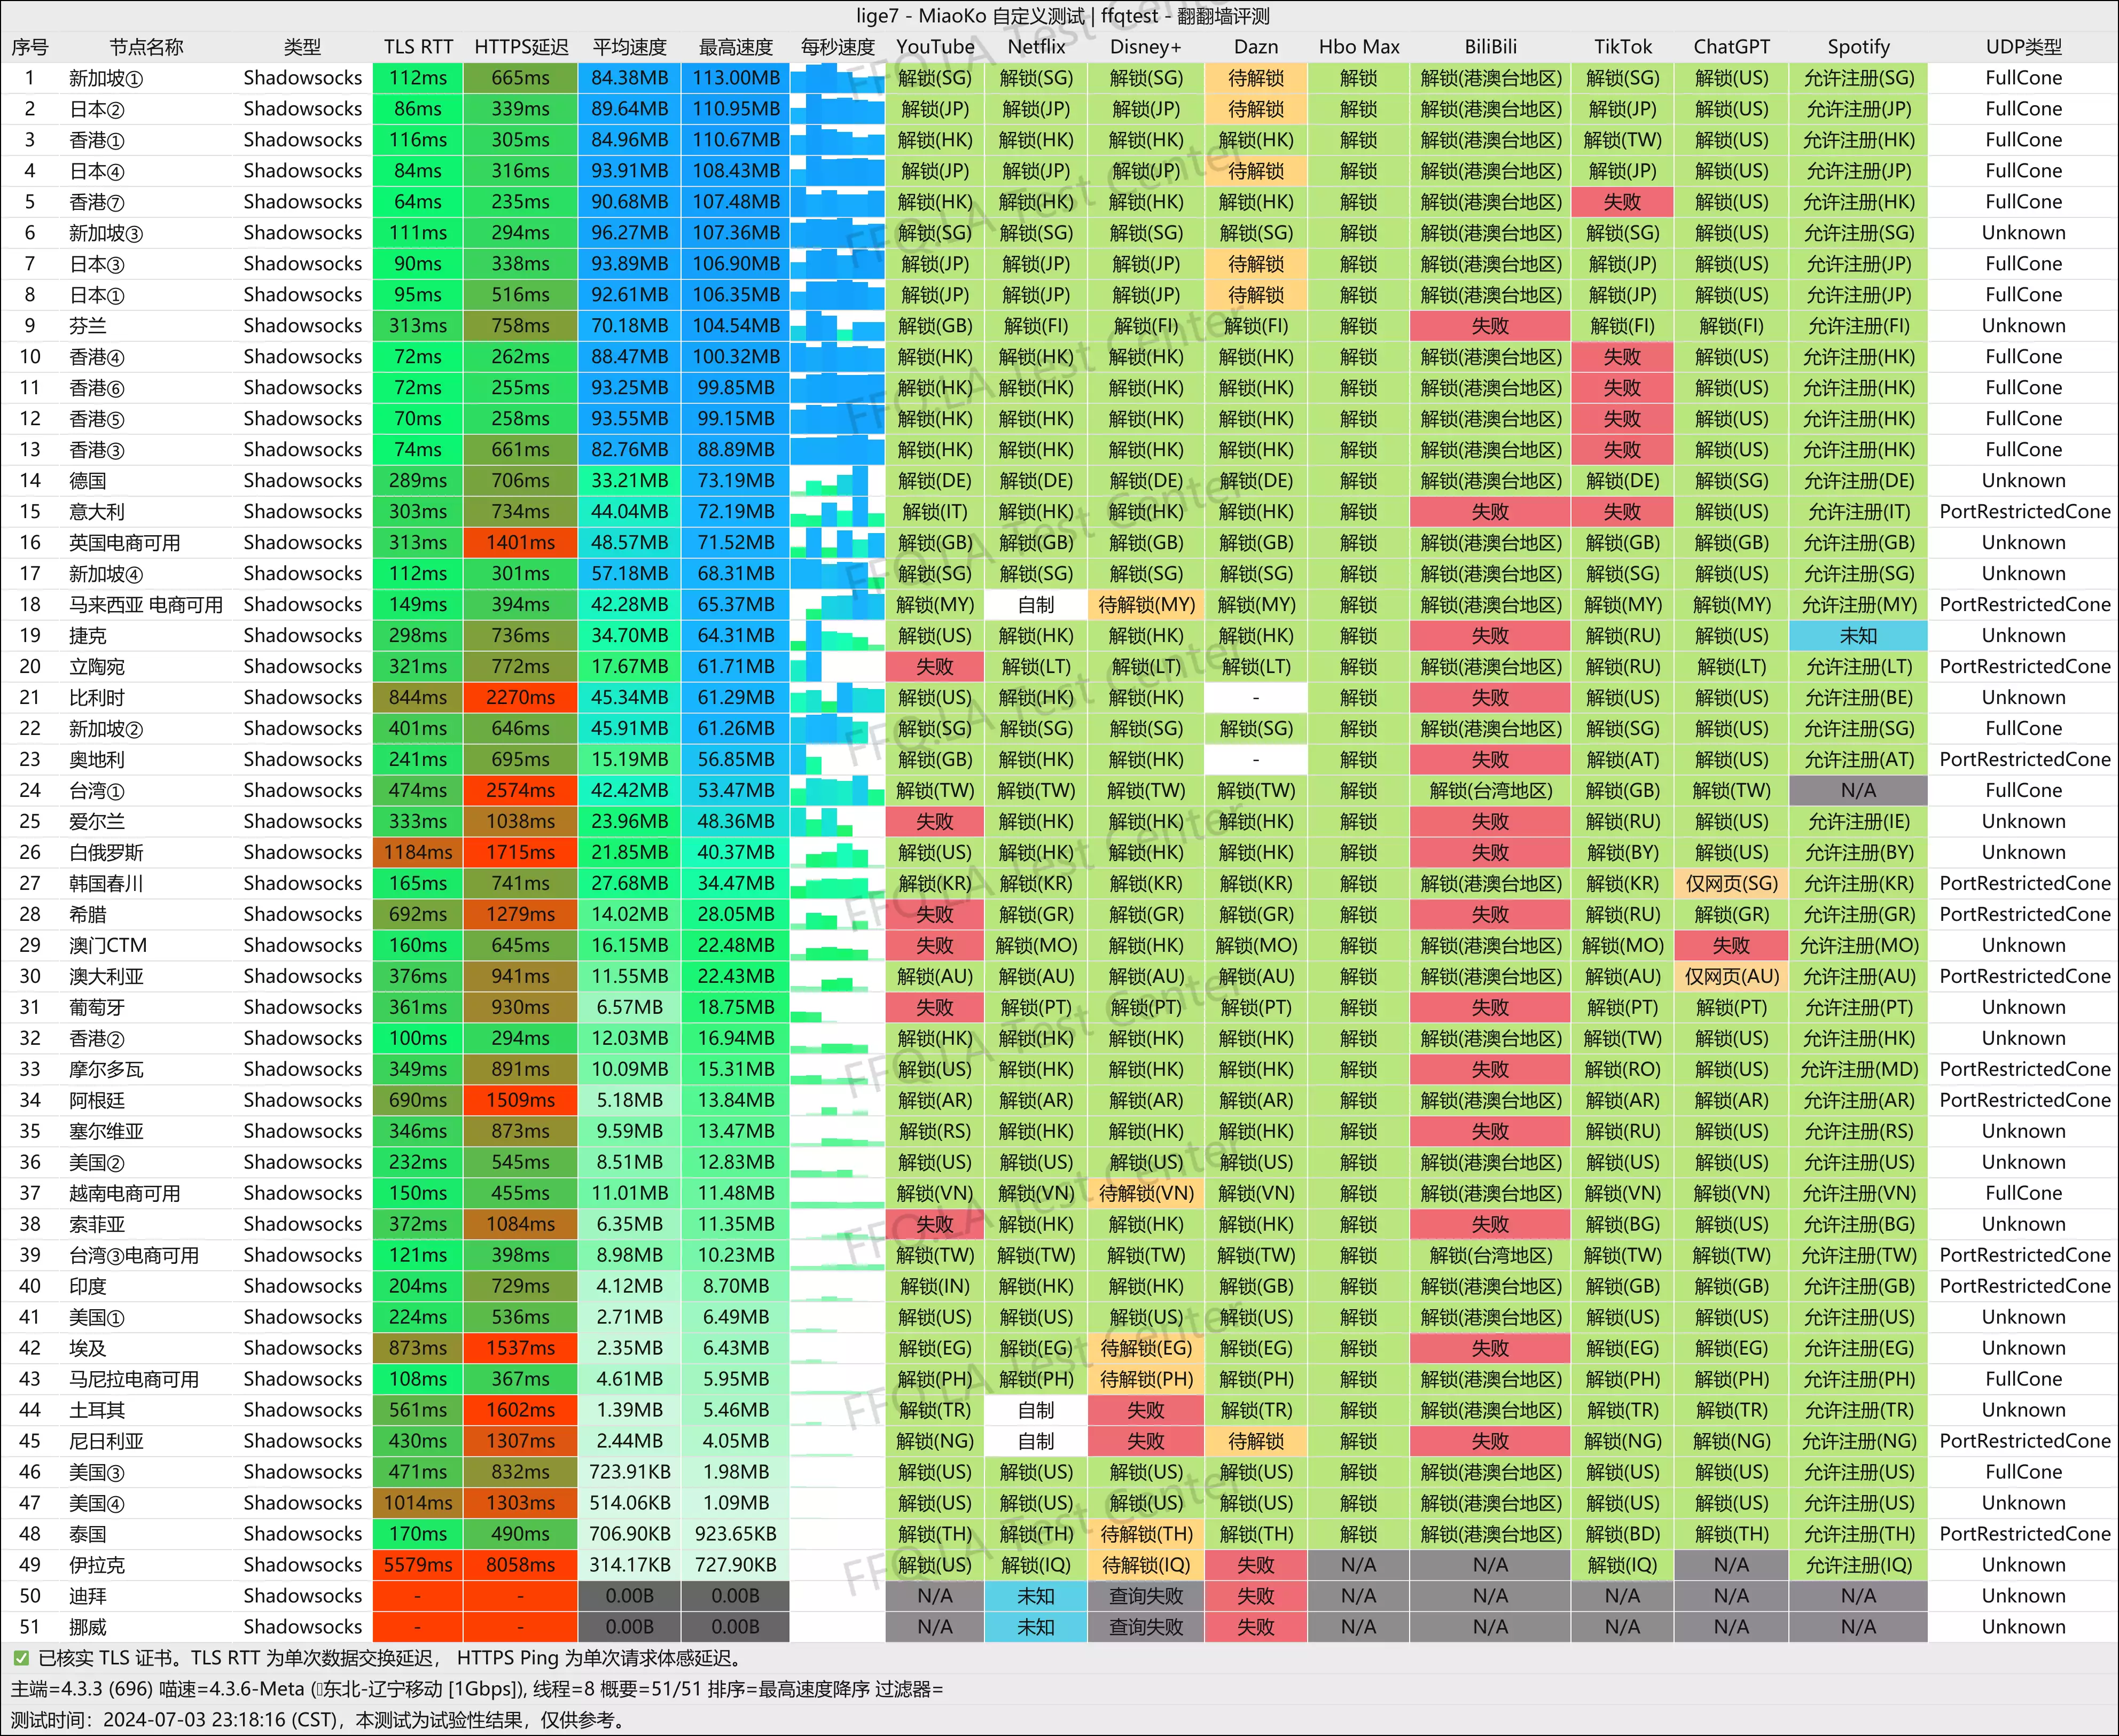The width and height of the screenshot is (2119, 1736).
Task: Click Hbo Max N/A cell in the 伊拉克 row
Action: coord(1358,1566)
